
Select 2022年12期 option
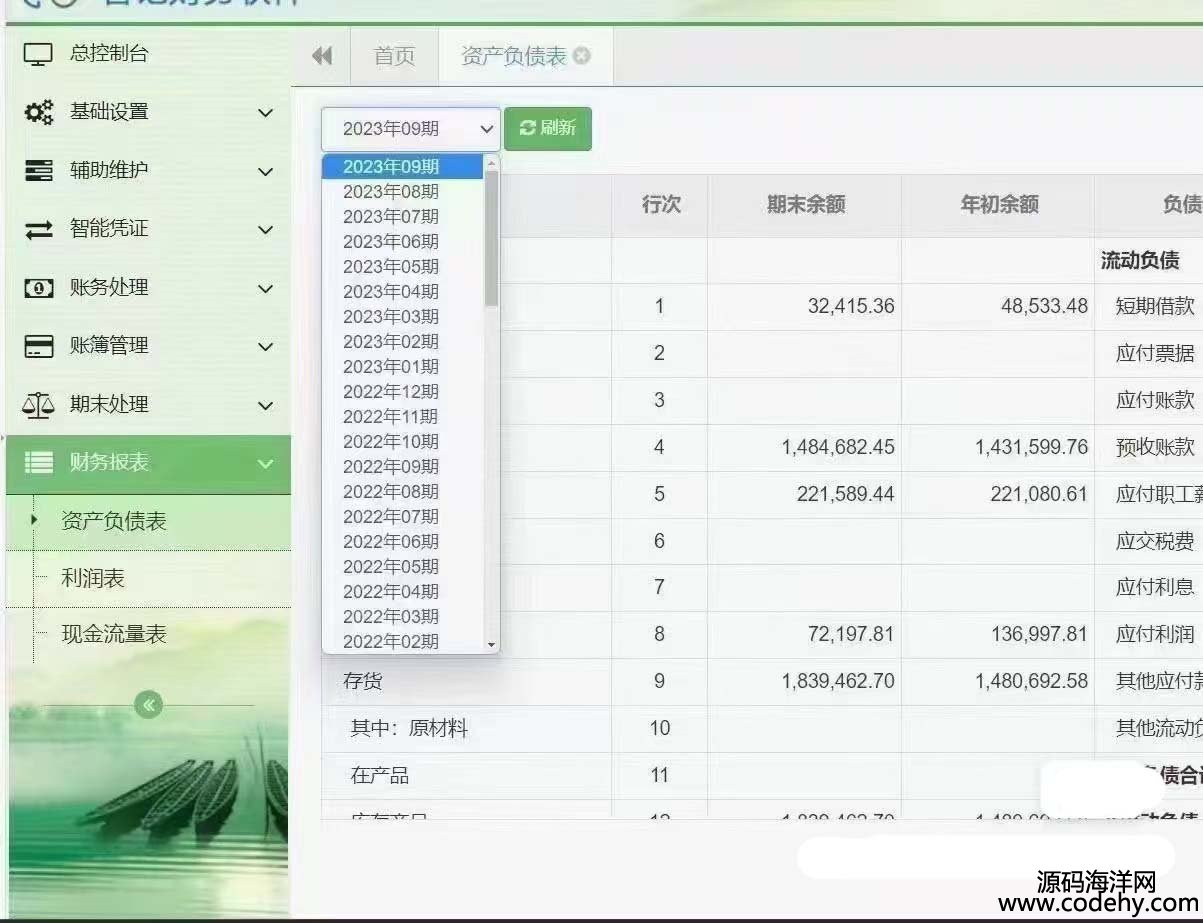[403, 391]
